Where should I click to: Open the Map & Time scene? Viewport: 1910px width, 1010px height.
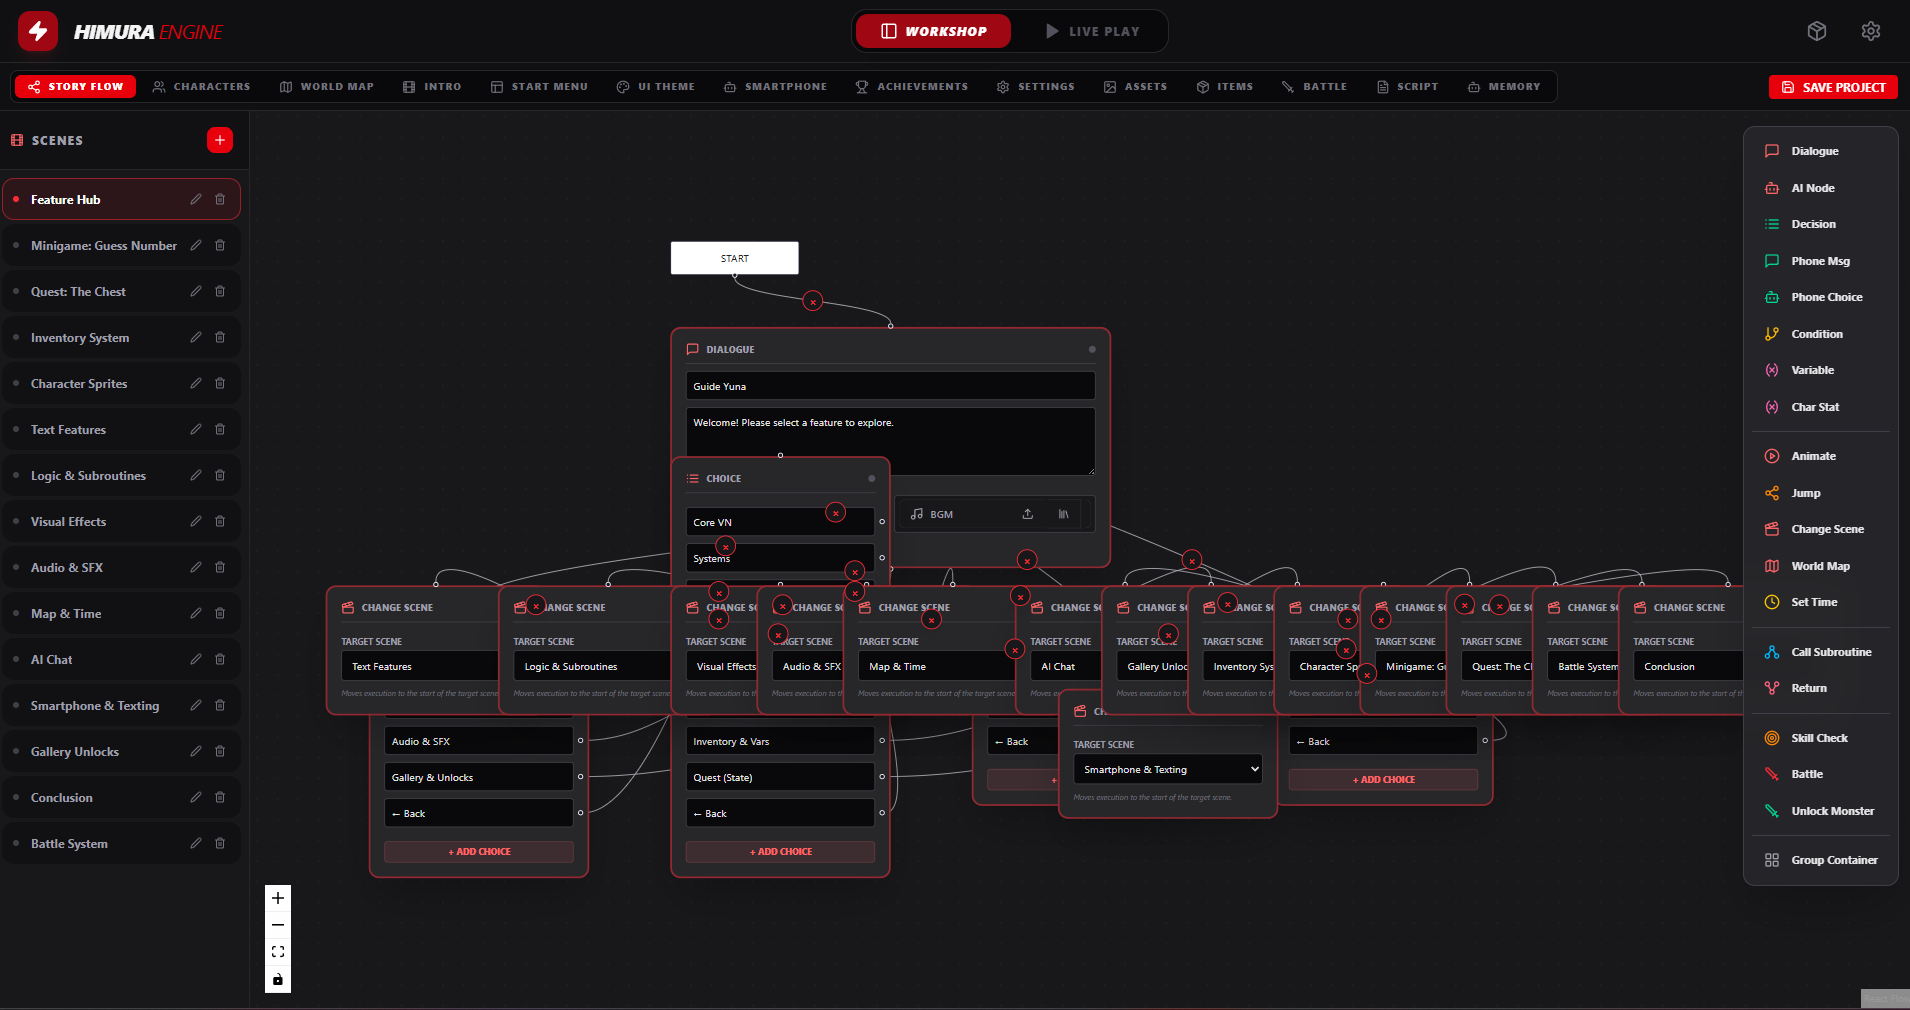pyautogui.click(x=121, y=613)
